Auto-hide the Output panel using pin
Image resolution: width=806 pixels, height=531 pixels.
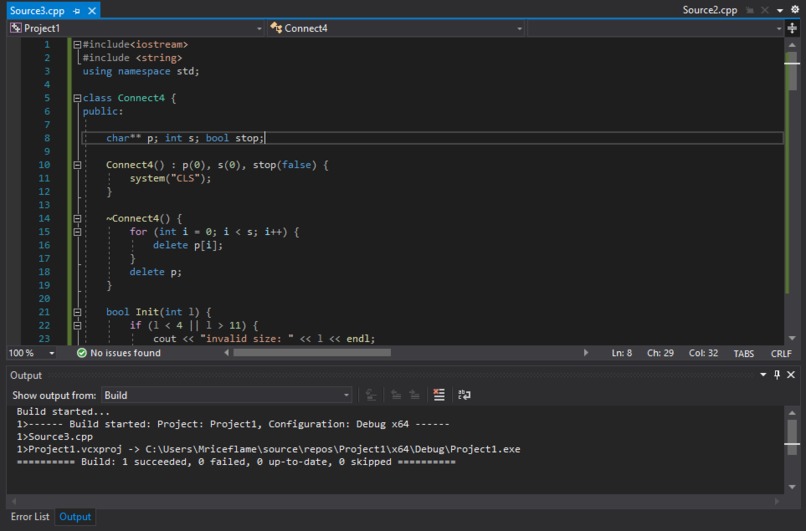(x=777, y=375)
